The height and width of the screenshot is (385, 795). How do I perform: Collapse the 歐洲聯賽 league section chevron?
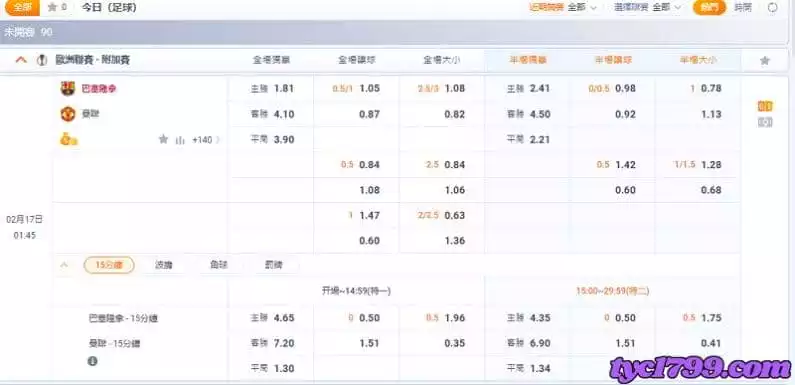(x=21, y=60)
